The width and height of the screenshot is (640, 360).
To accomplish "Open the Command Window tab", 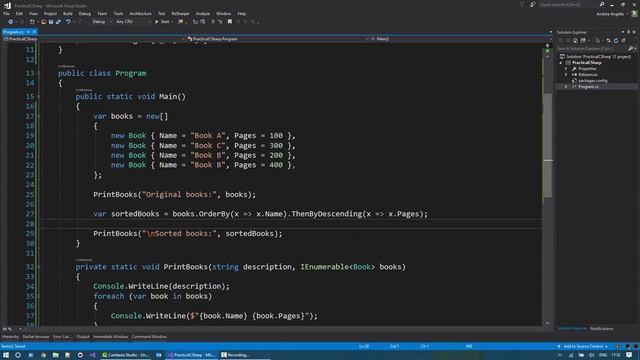I will pos(149,337).
